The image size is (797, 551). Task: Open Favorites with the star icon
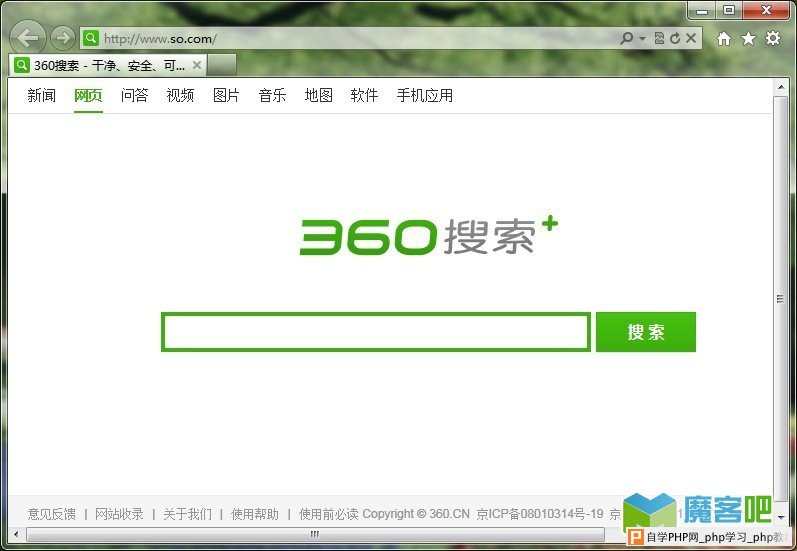tap(748, 38)
